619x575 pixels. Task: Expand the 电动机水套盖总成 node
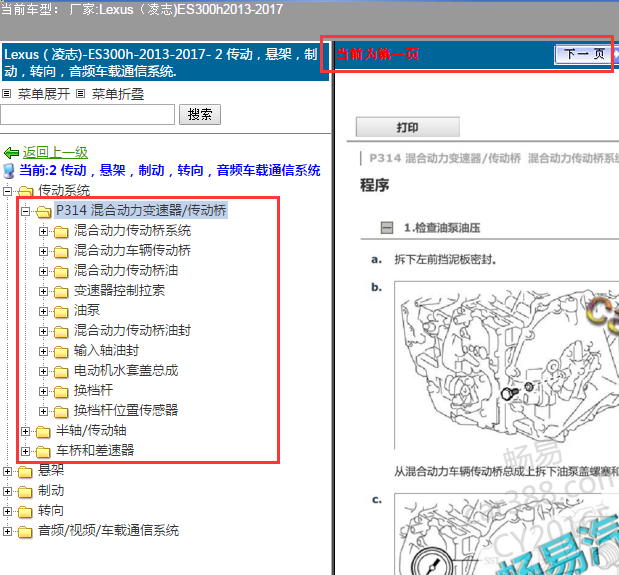(x=43, y=372)
